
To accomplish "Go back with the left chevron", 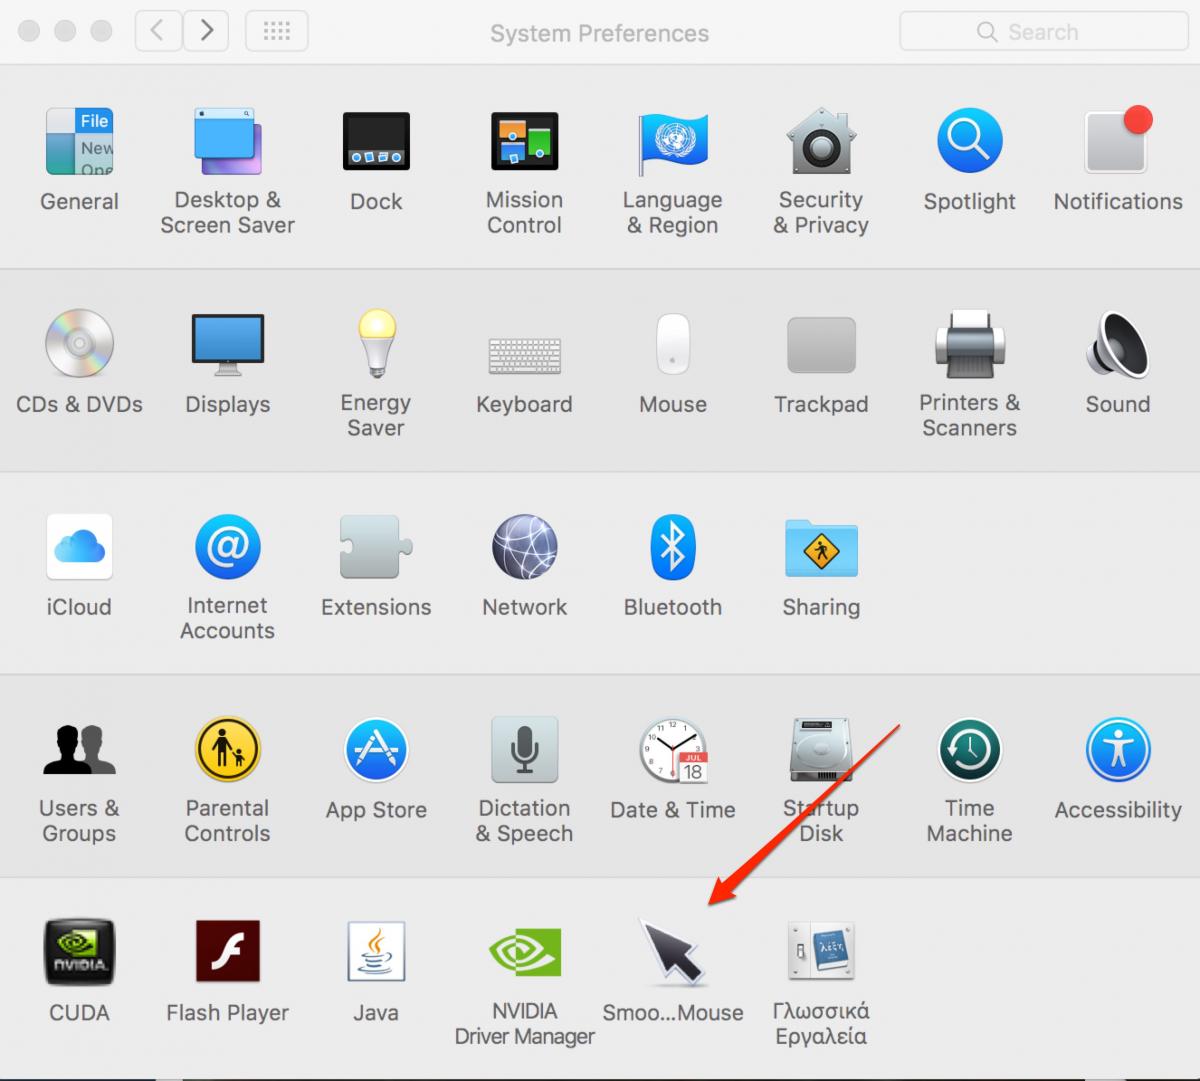I will 157,31.
